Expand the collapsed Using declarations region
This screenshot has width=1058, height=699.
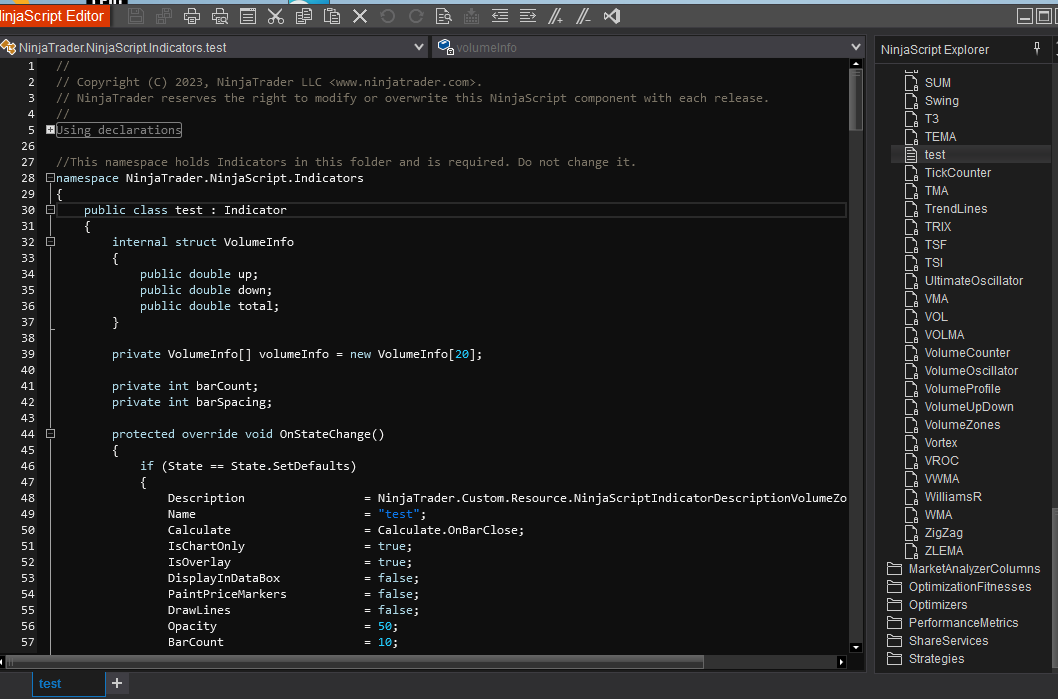click(x=50, y=130)
